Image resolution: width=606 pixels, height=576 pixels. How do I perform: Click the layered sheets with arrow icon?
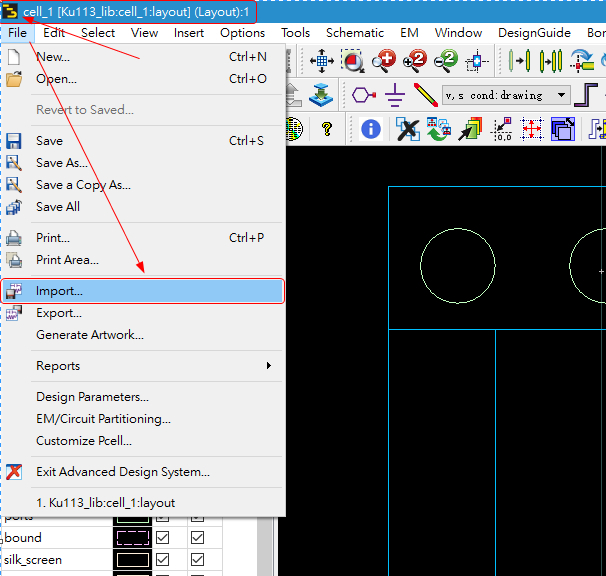pos(470,129)
